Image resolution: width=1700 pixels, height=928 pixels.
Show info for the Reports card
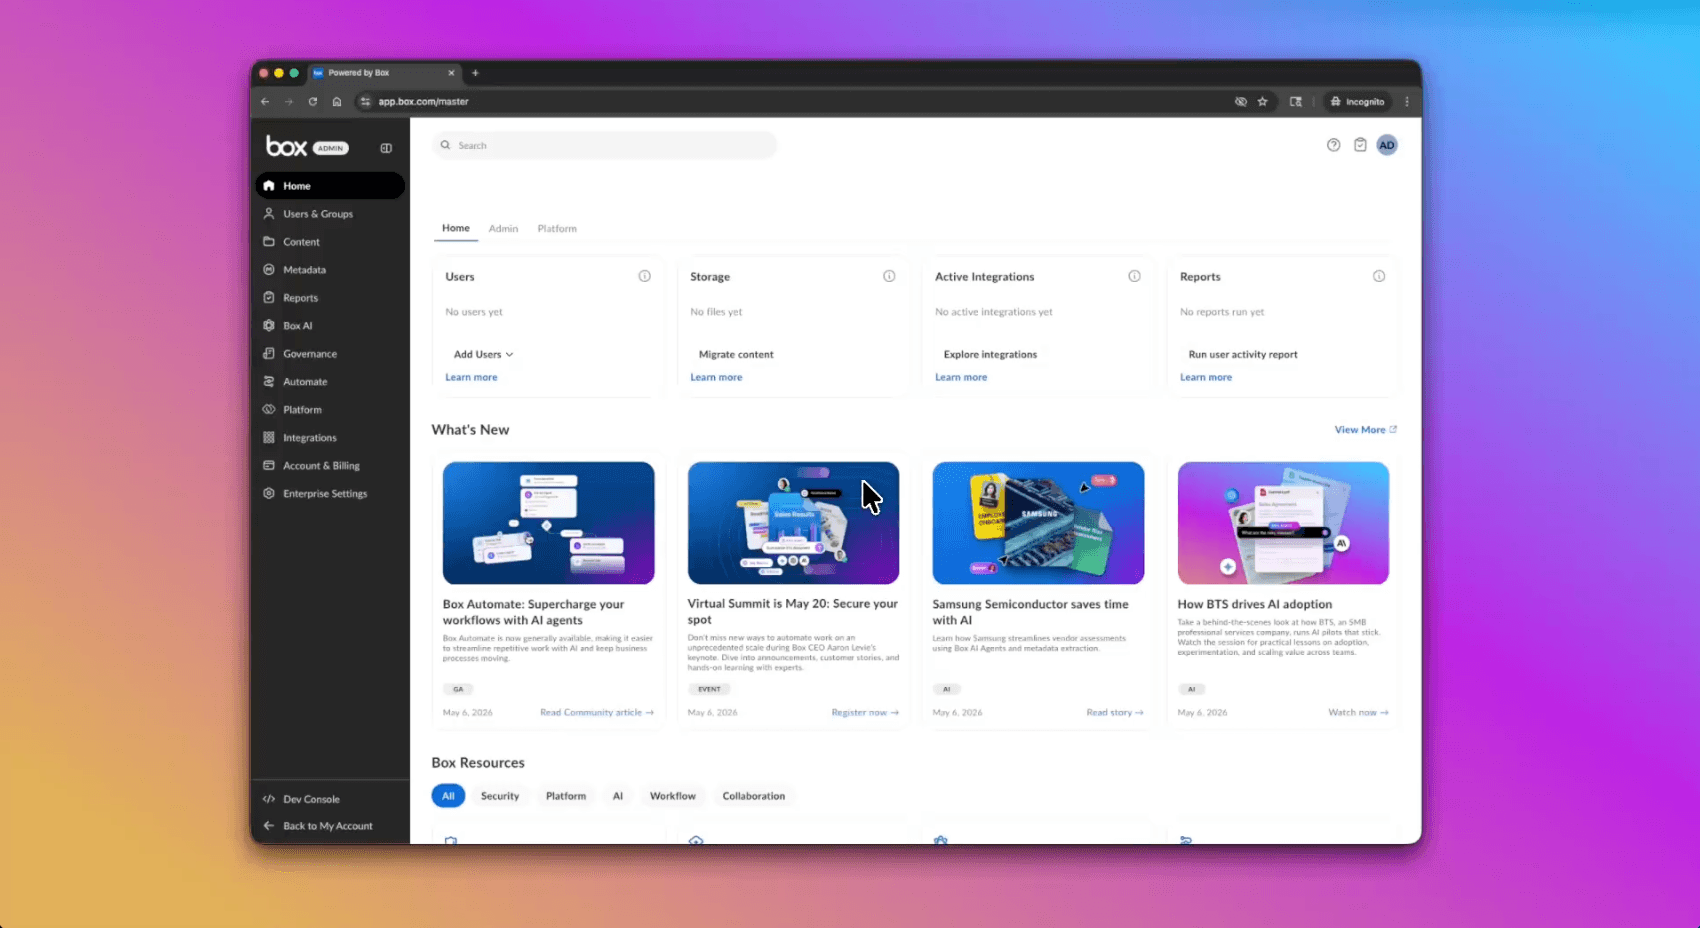point(1379,276)
